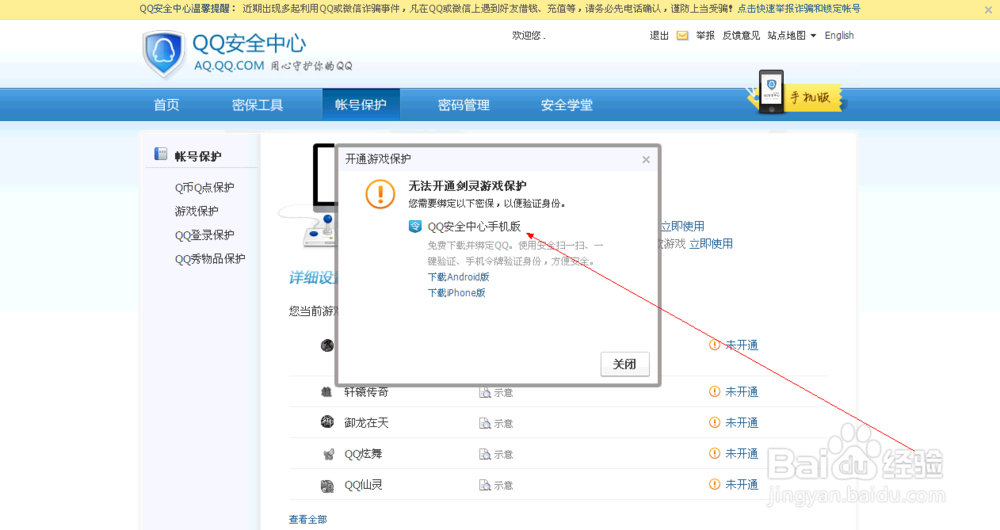Select 游戏保护 in sidebar
The height and width of the screenshot is (530, 1000).
[196, 211]
